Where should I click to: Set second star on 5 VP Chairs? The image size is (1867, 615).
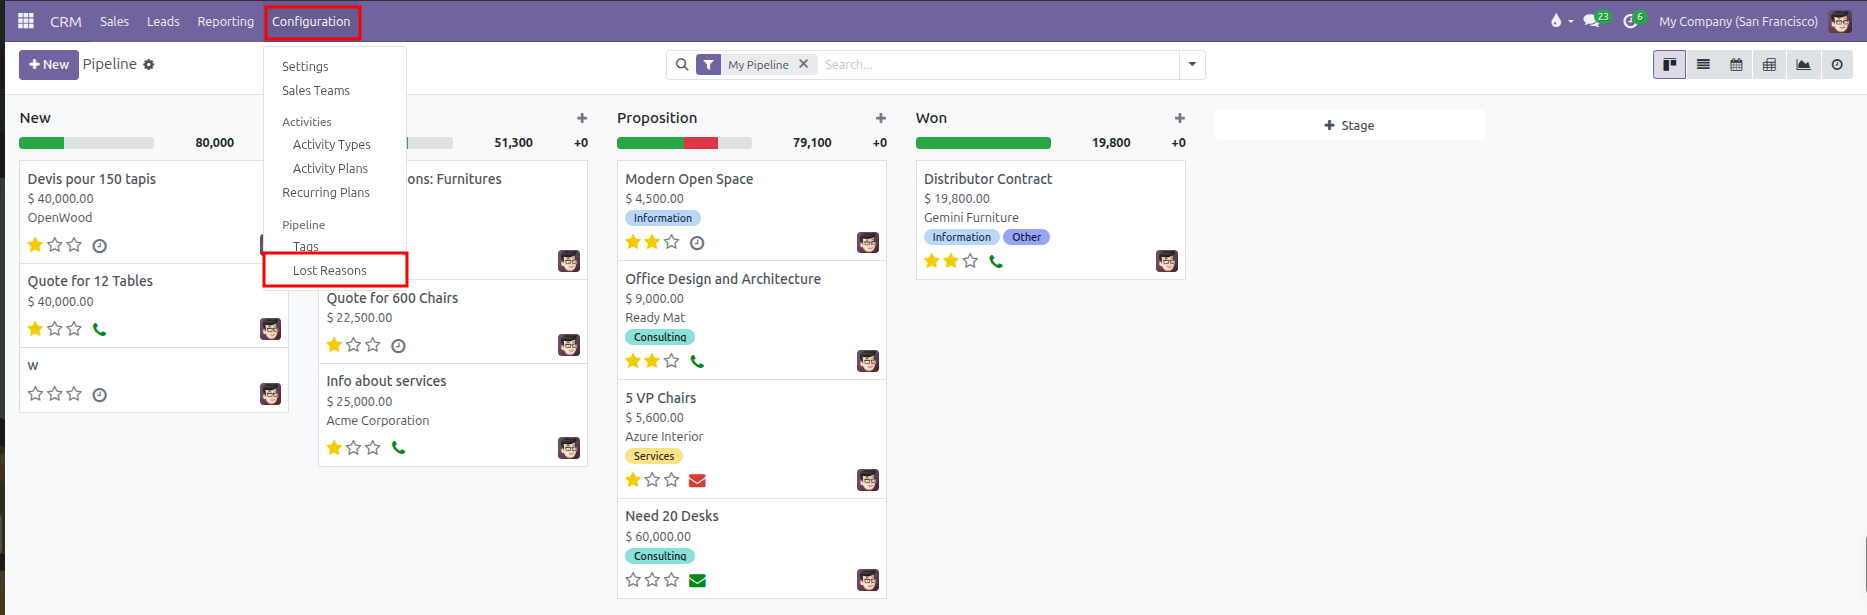(x=653, y=480)
